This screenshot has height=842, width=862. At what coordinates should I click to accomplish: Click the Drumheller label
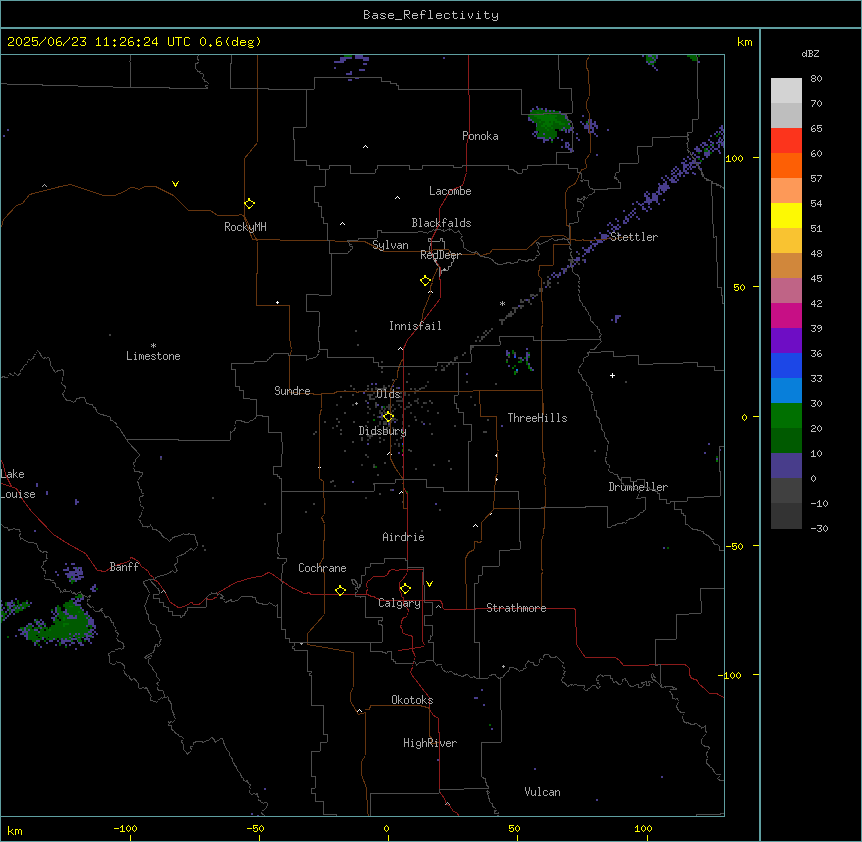tap(638, 487)
